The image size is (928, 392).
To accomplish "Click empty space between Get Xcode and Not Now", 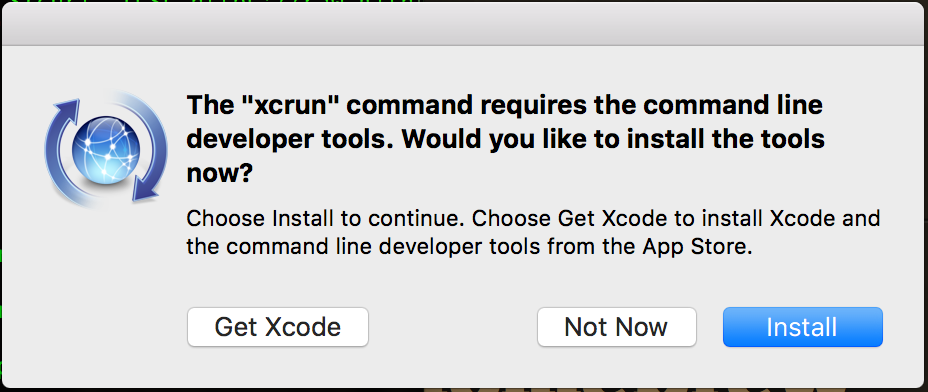I will click(453, 327).
